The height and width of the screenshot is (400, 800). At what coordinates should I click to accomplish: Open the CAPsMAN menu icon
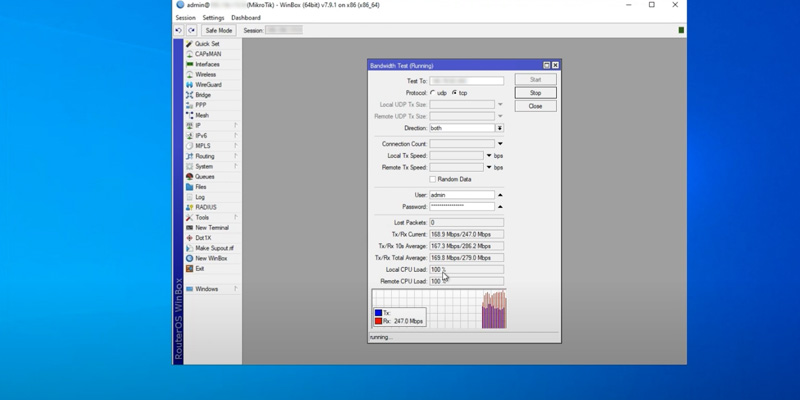(189, 54)
